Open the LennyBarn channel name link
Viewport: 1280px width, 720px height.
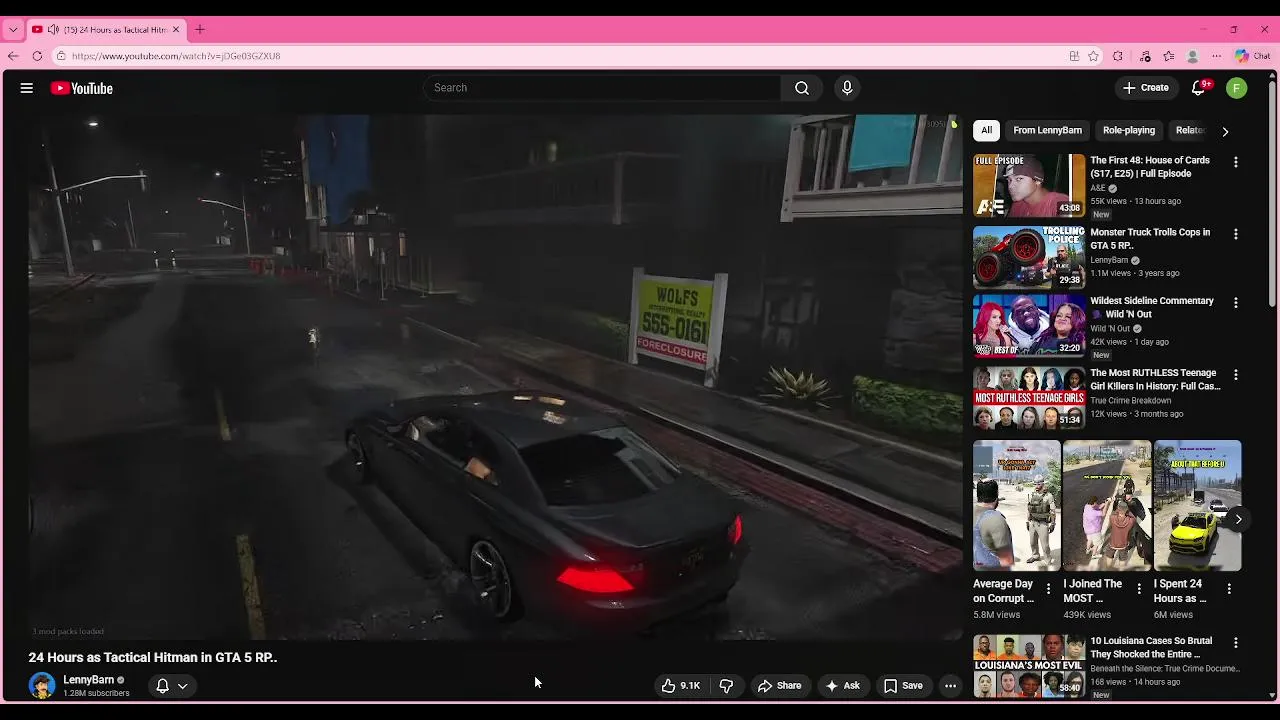[x=89, y=680]
